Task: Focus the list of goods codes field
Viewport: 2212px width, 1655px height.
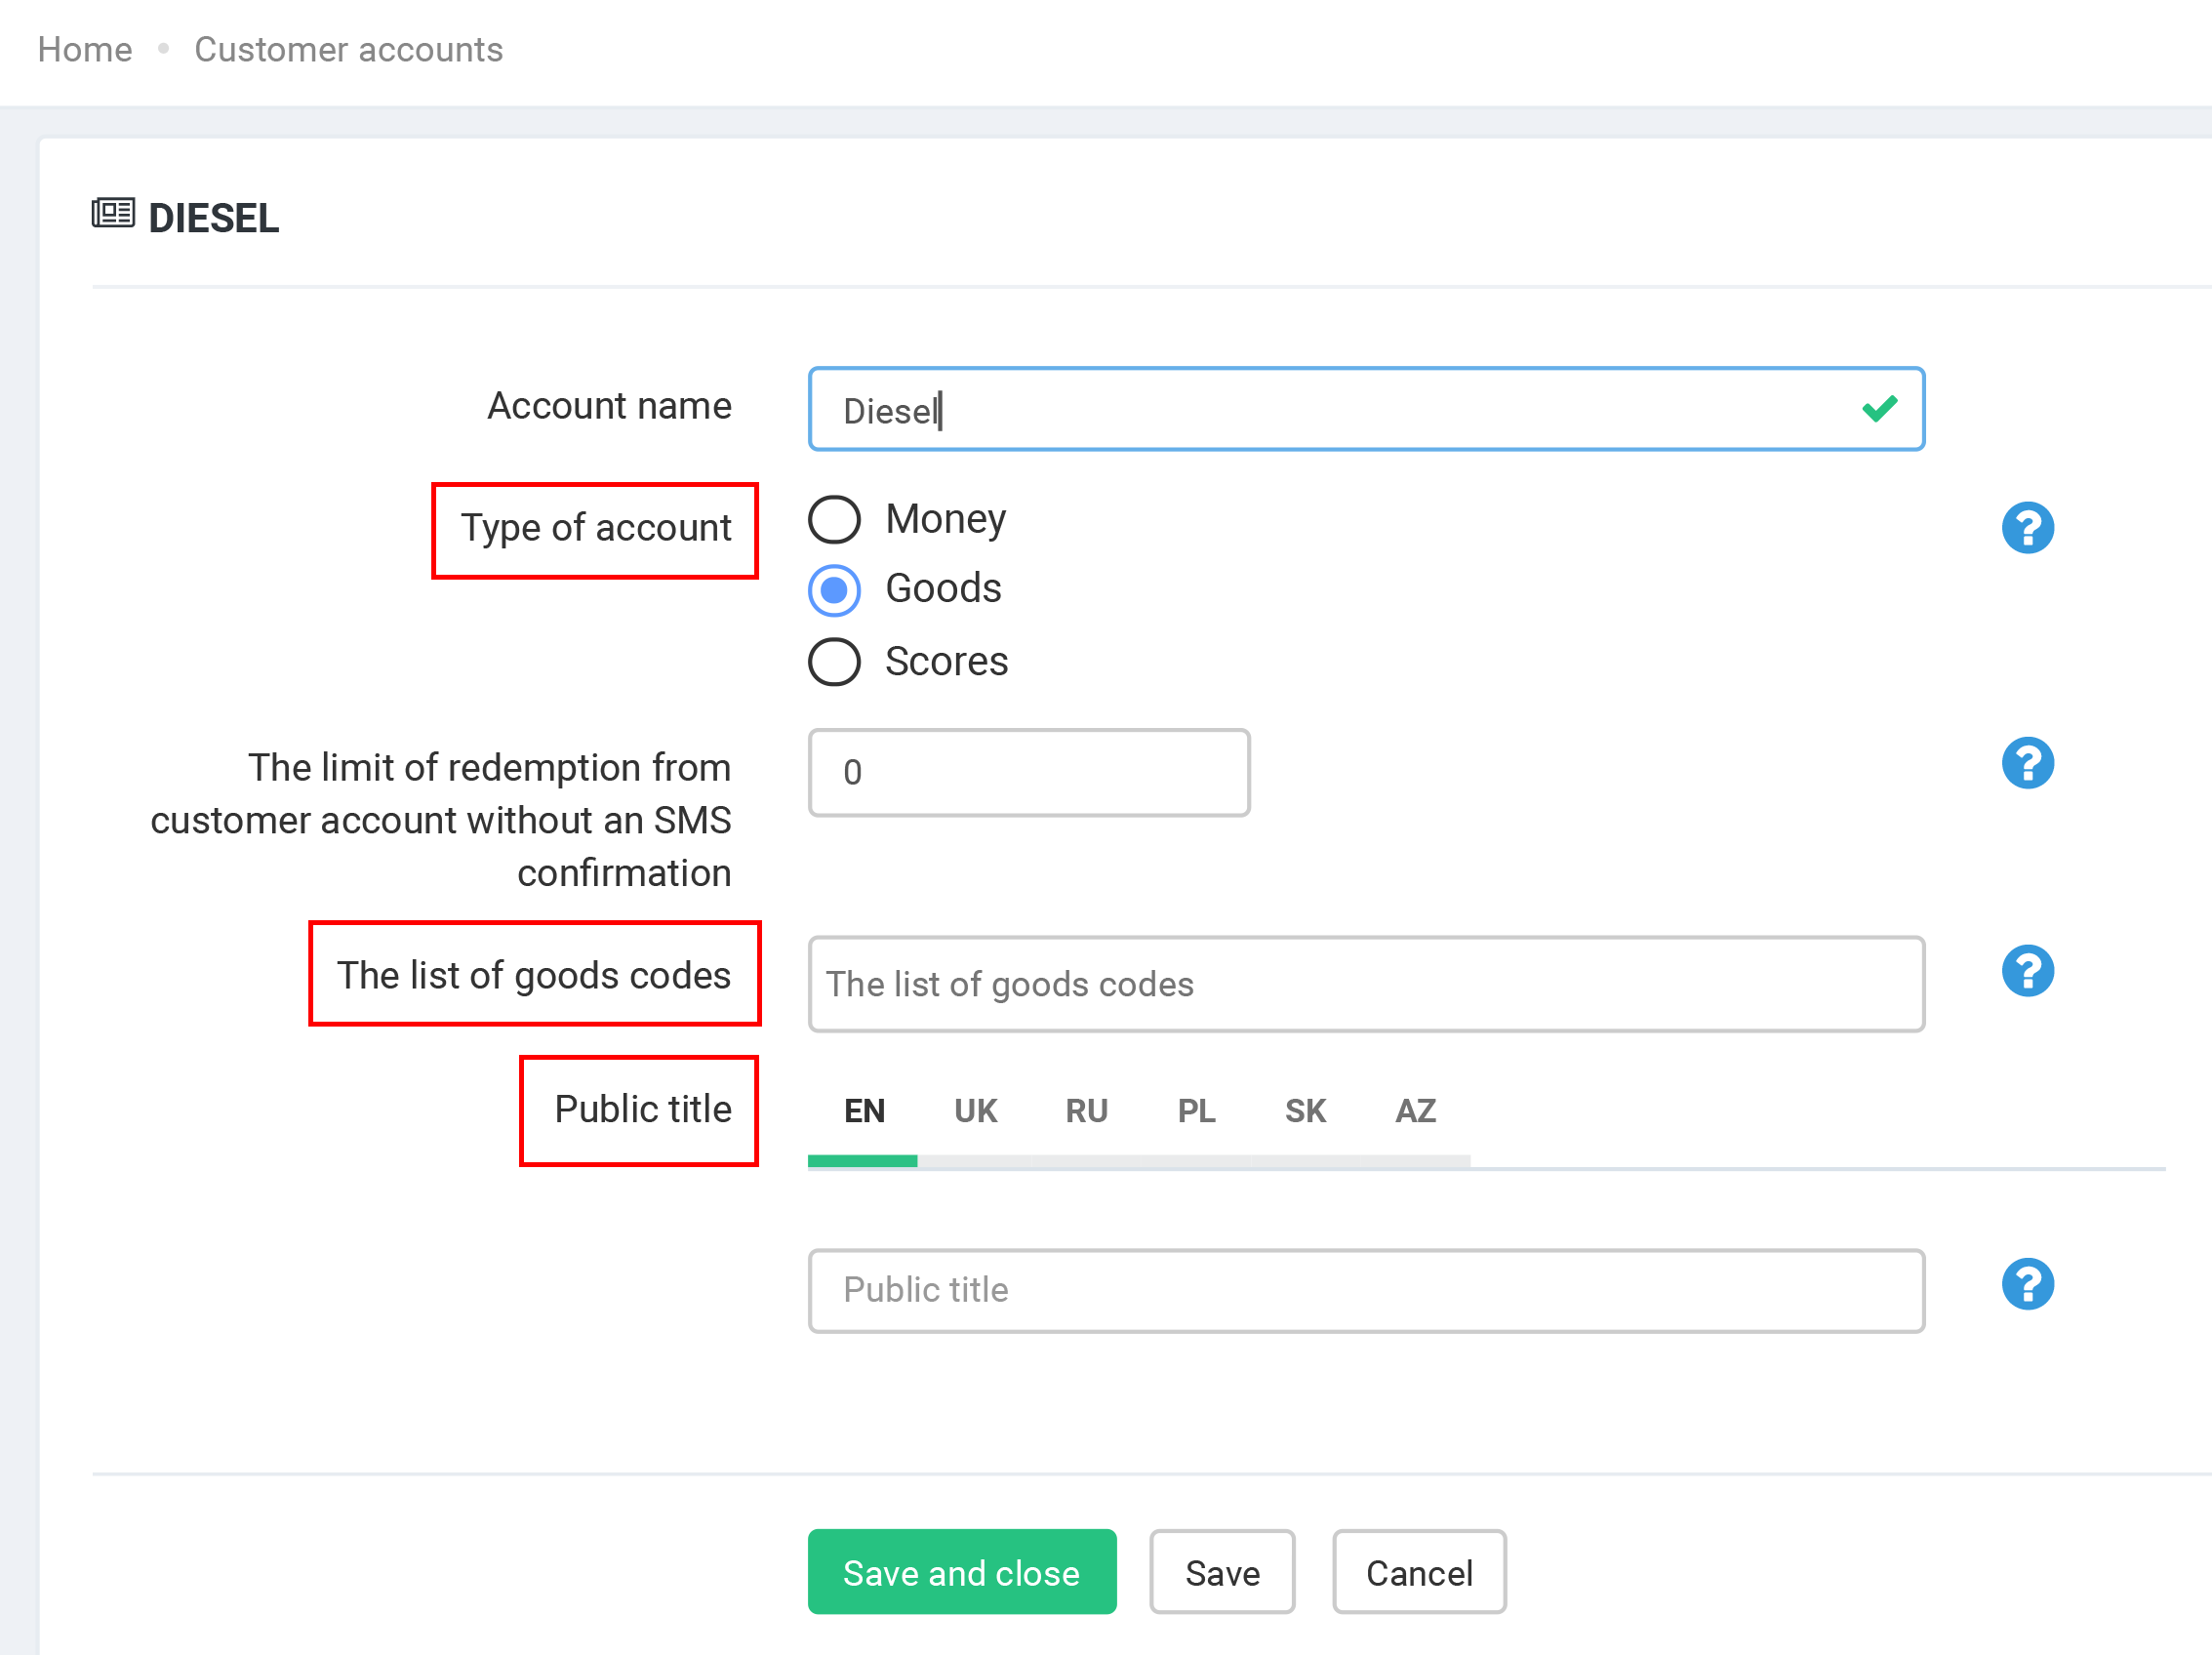Action: coord(1365,985)
